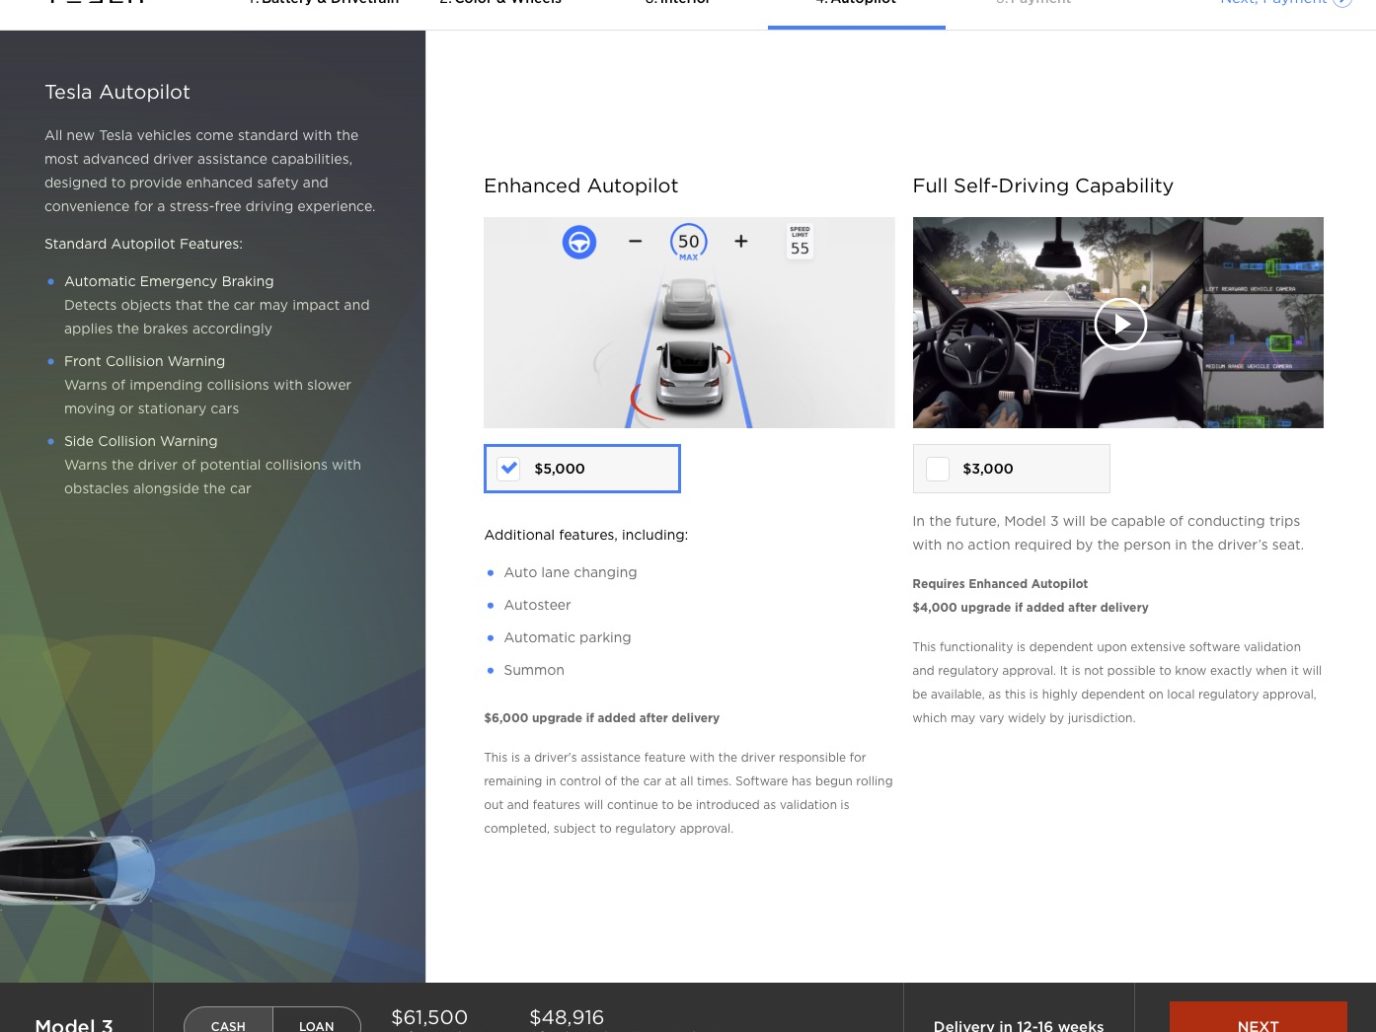Click the speed limit 55 sign icon
Viewport: 1376px width, 1032px height.
pos(800,242)
